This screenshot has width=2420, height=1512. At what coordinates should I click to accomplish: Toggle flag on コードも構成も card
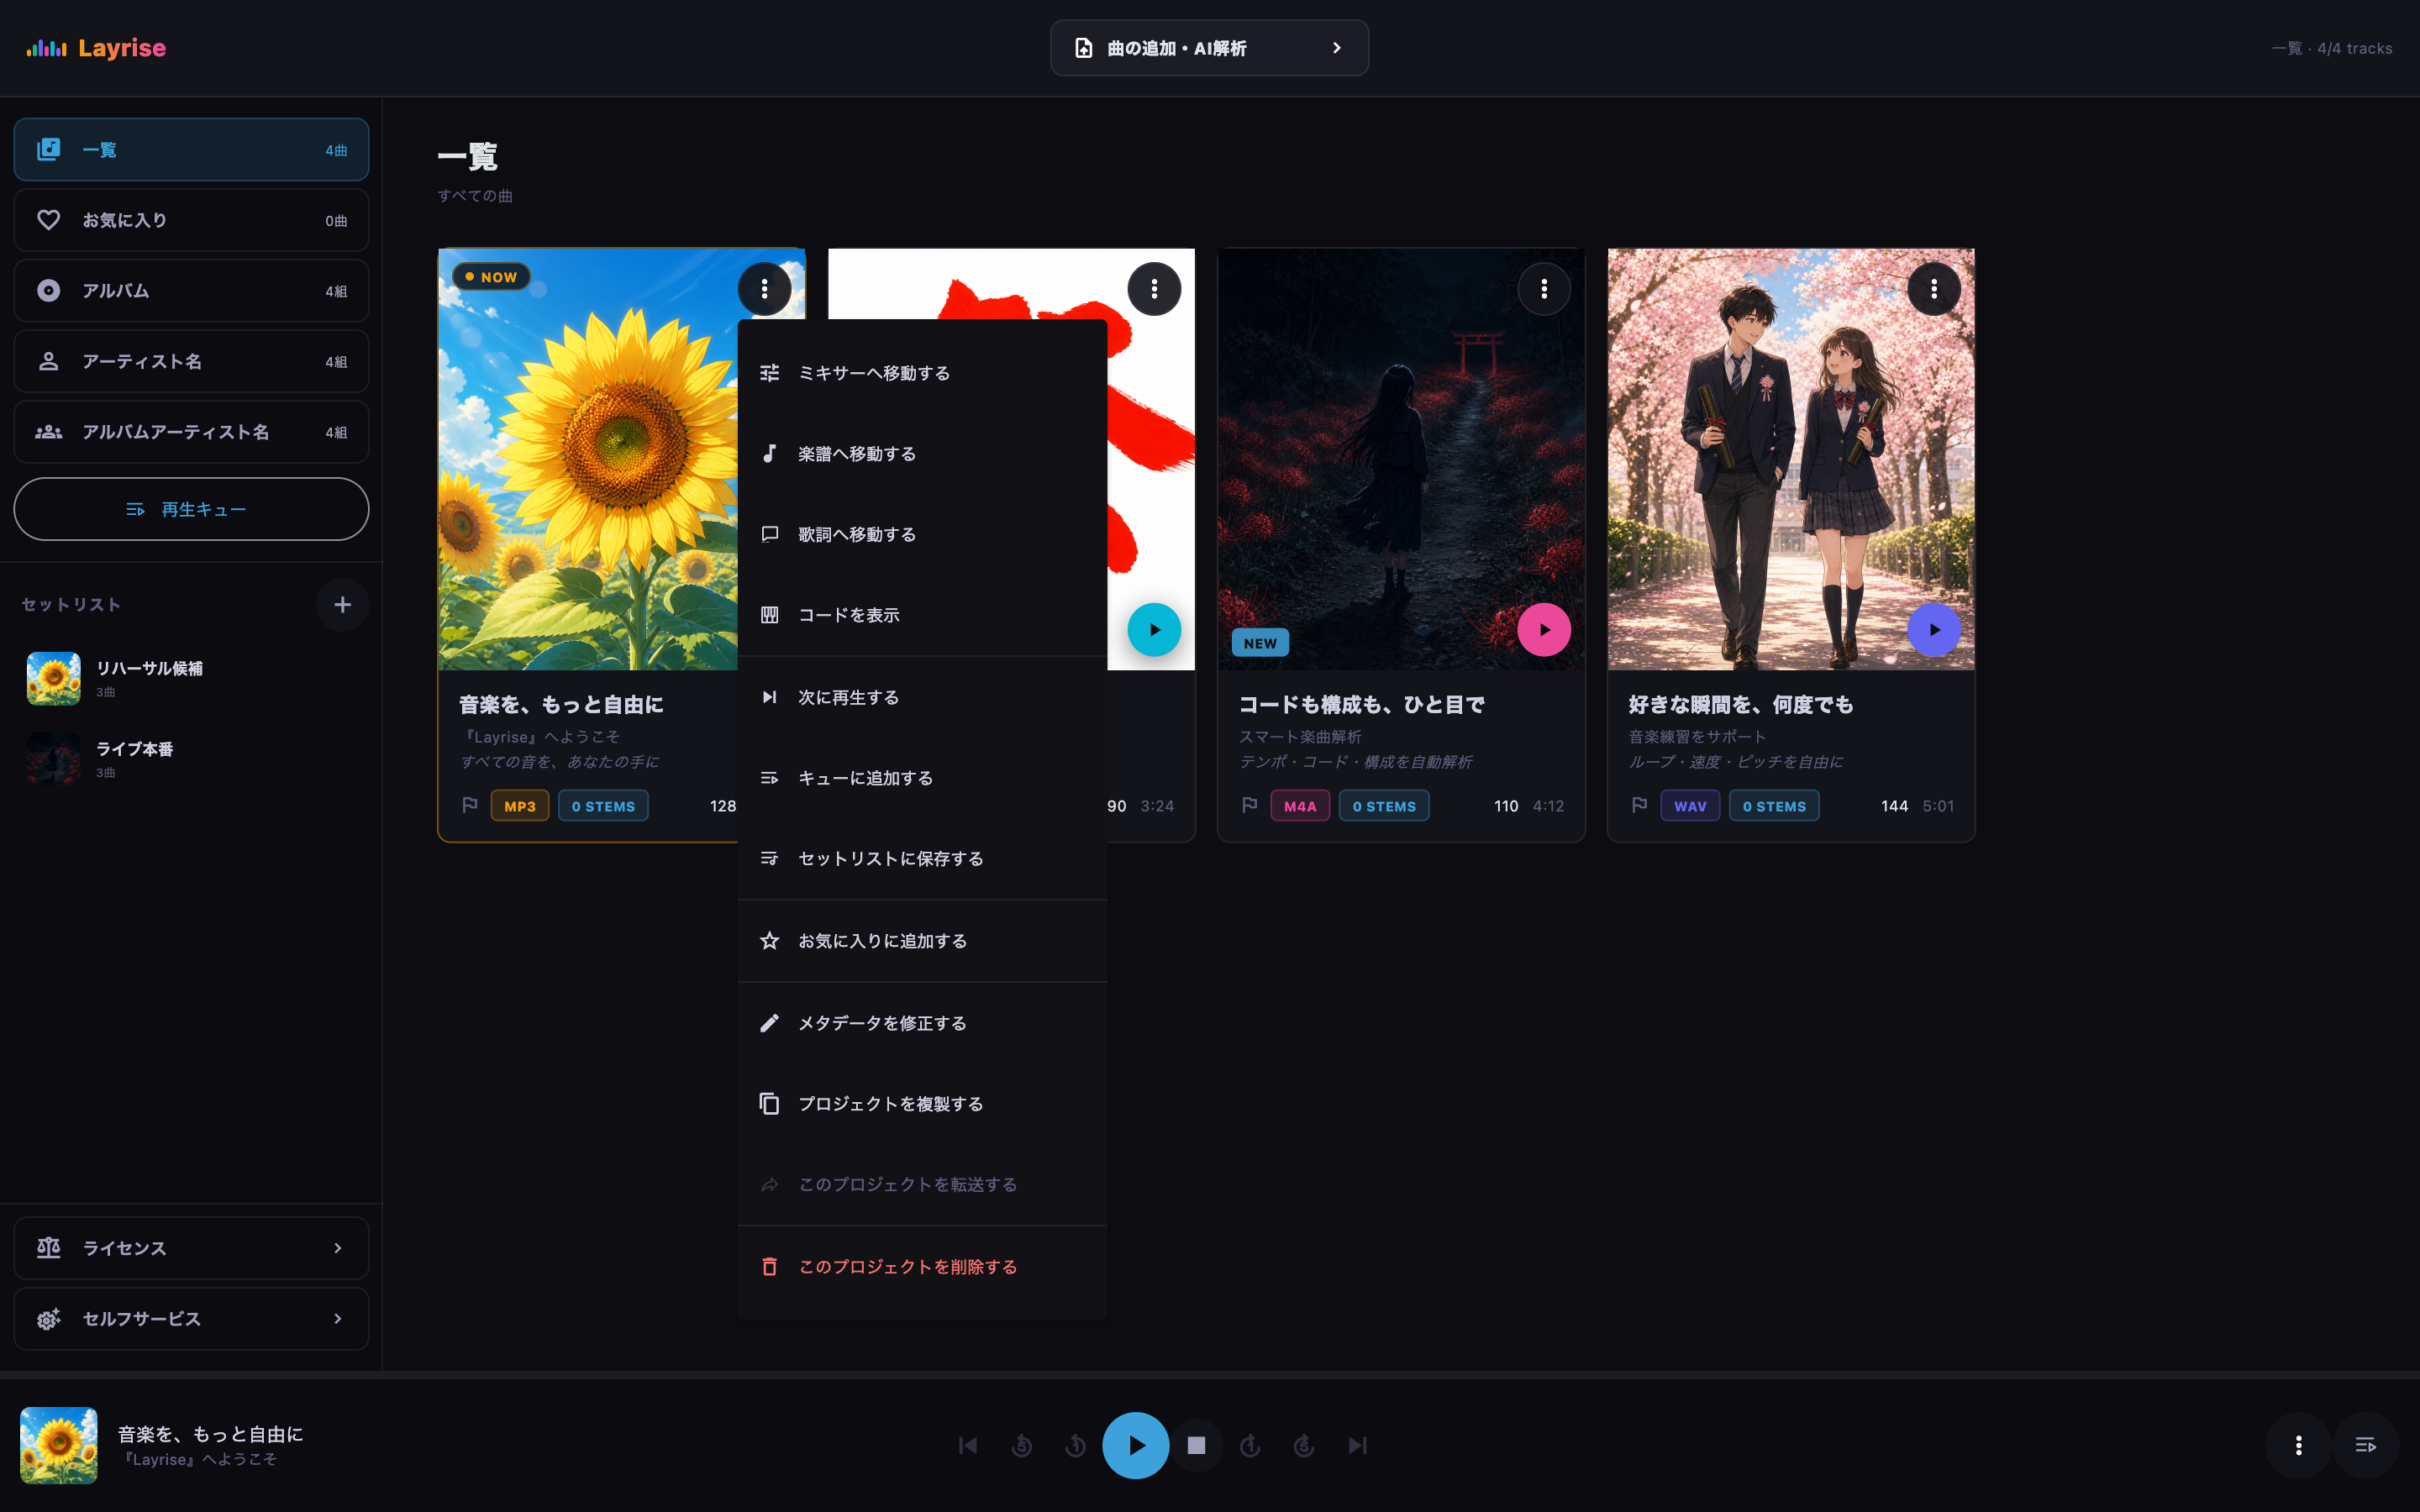(1250, 805)
